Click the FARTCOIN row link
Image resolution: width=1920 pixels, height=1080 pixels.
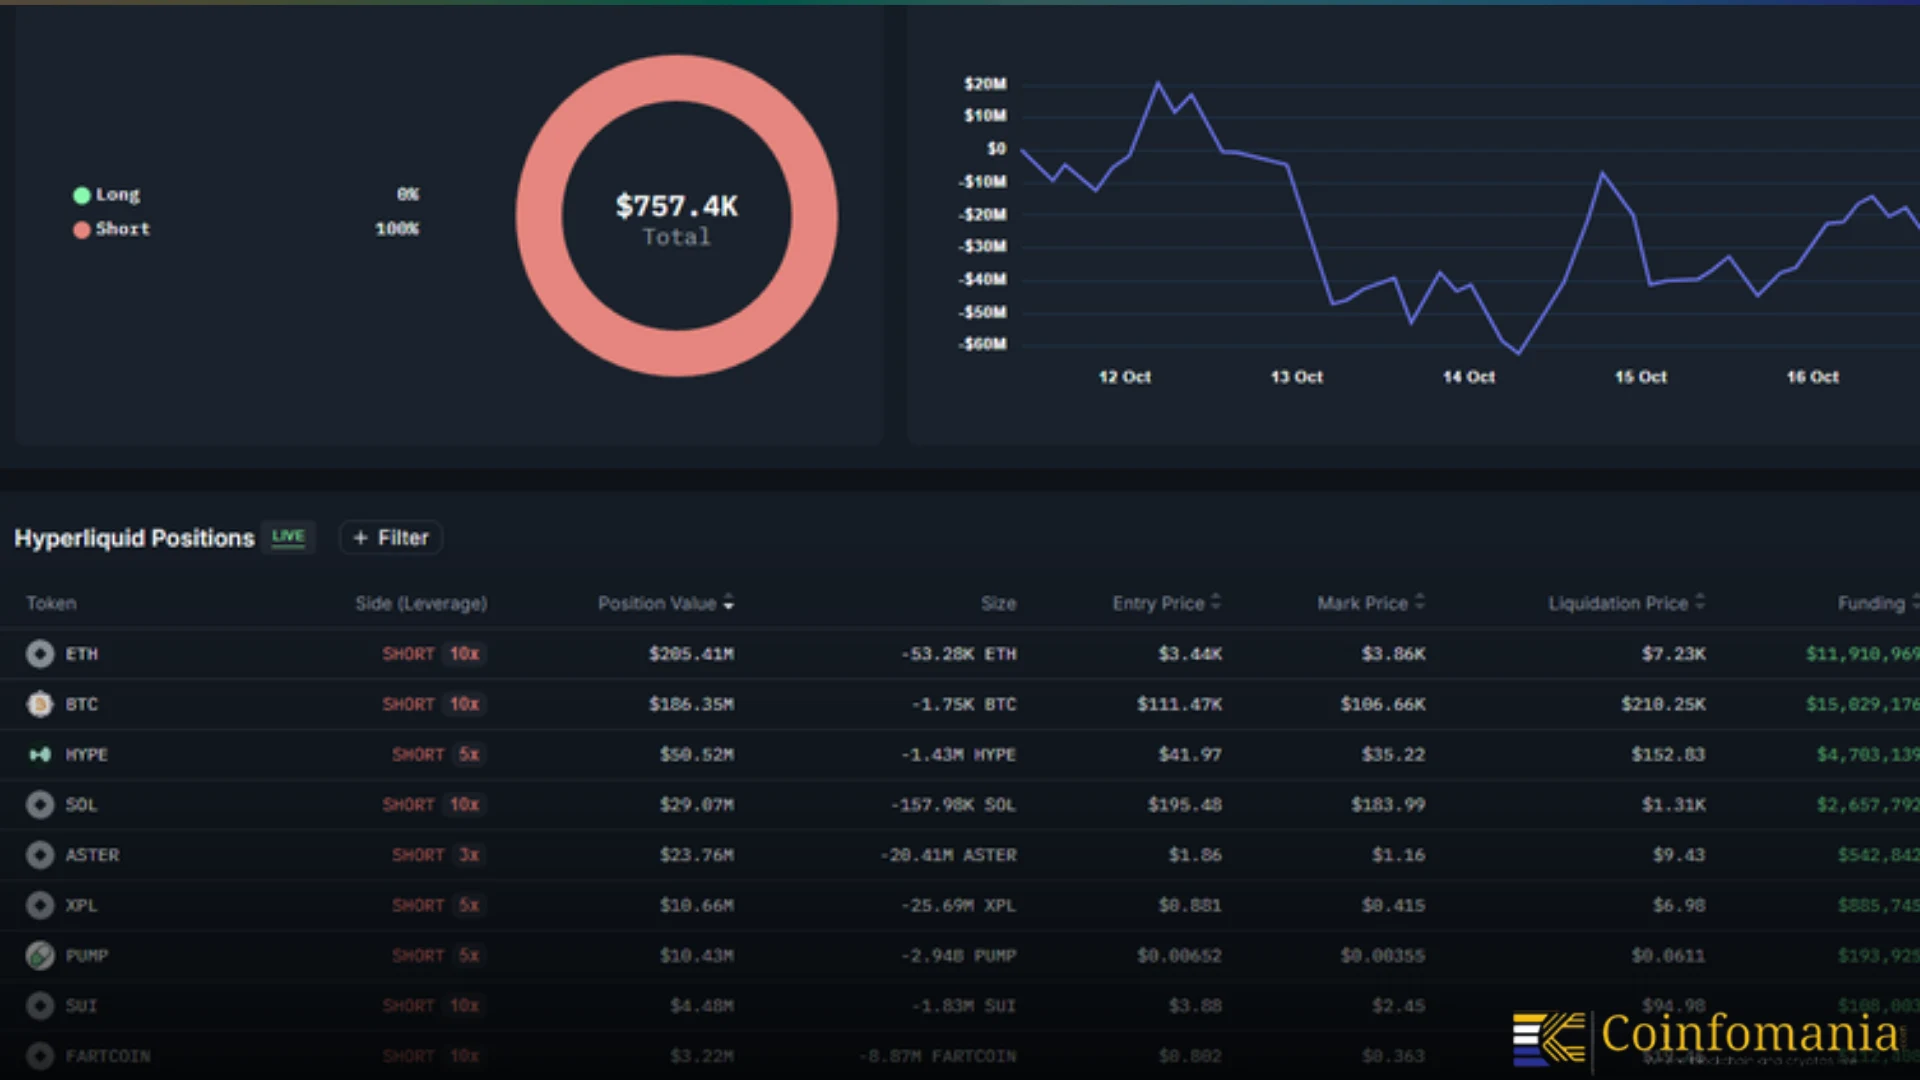[107, 1055]
